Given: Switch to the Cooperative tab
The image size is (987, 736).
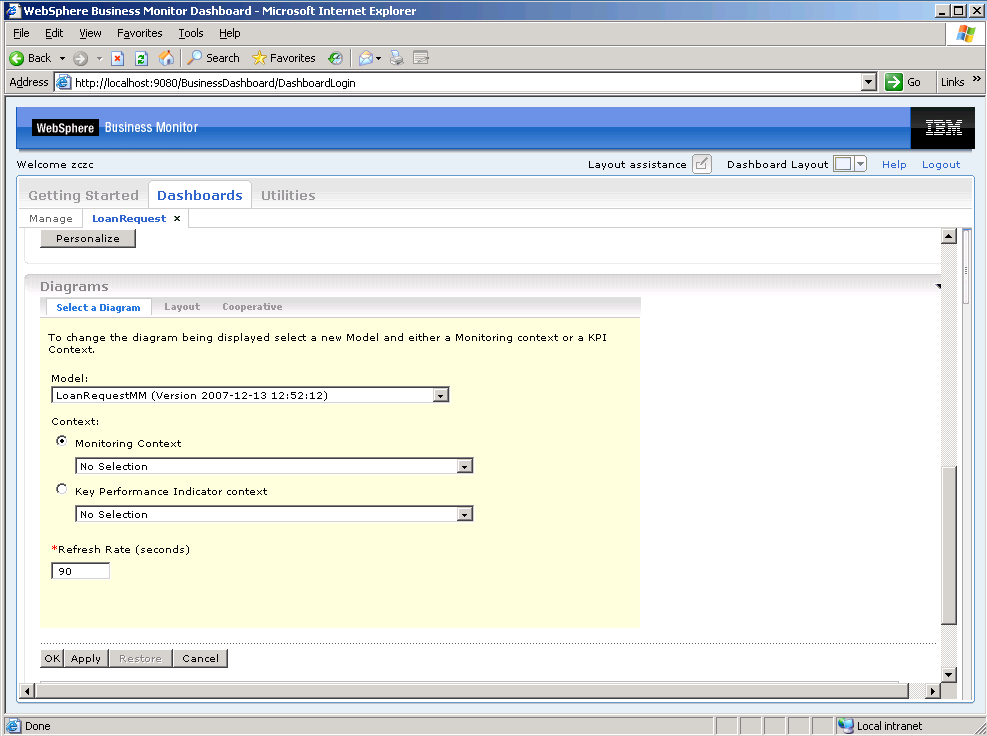Looking at the screenshot, I should point(252,307).
